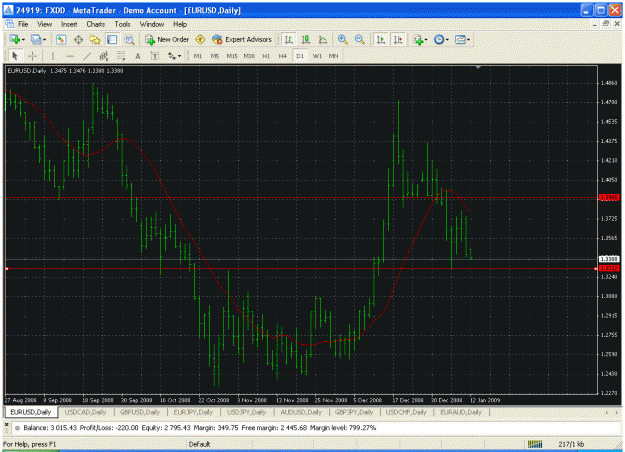Switch to line chart style
The width and height of the screenshot is (625, 452).
[x=322, y=39]
